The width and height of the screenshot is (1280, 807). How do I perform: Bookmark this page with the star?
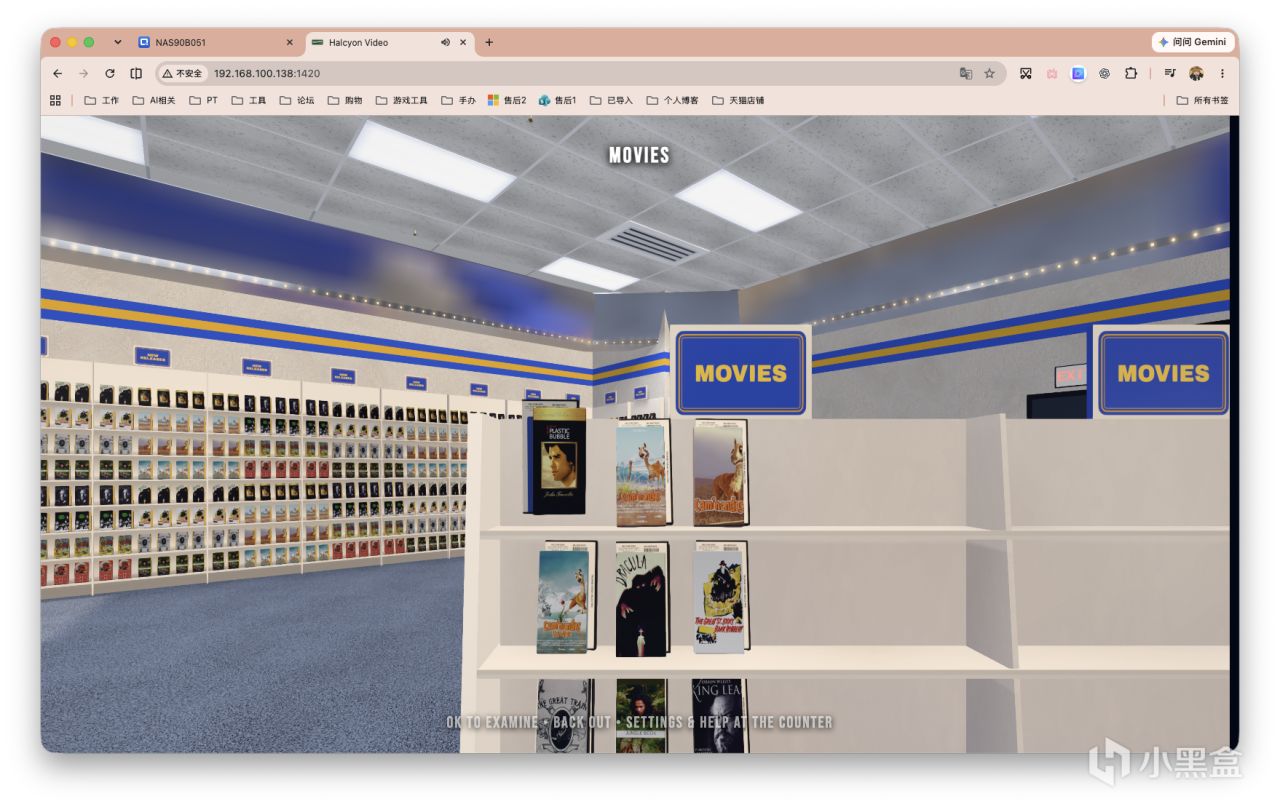(x=990, y=73)
